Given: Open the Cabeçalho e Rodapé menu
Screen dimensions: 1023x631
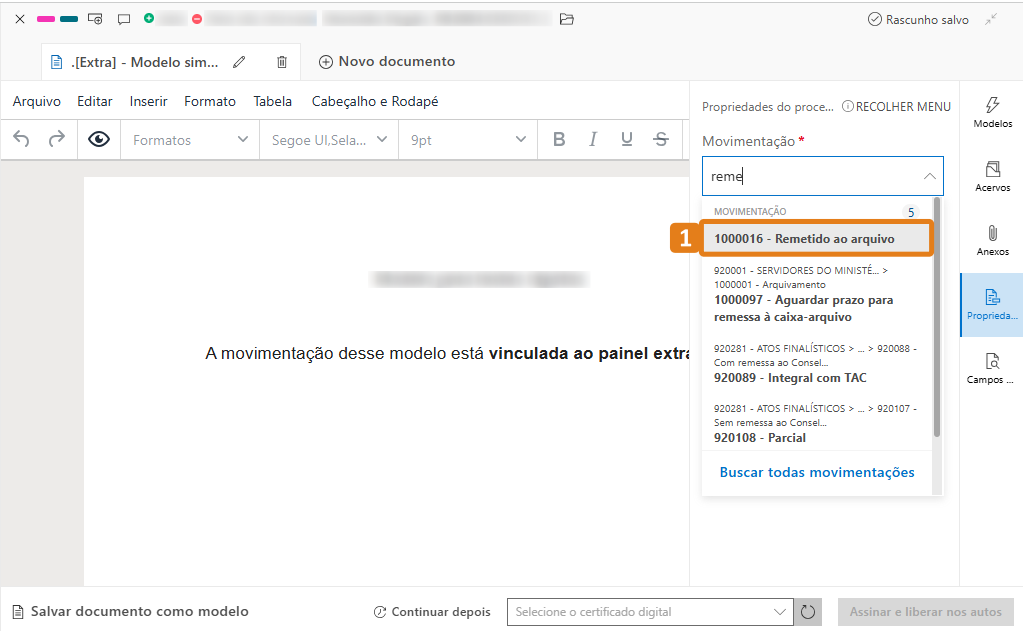Looking at the screenshot, I should (375, 101).
